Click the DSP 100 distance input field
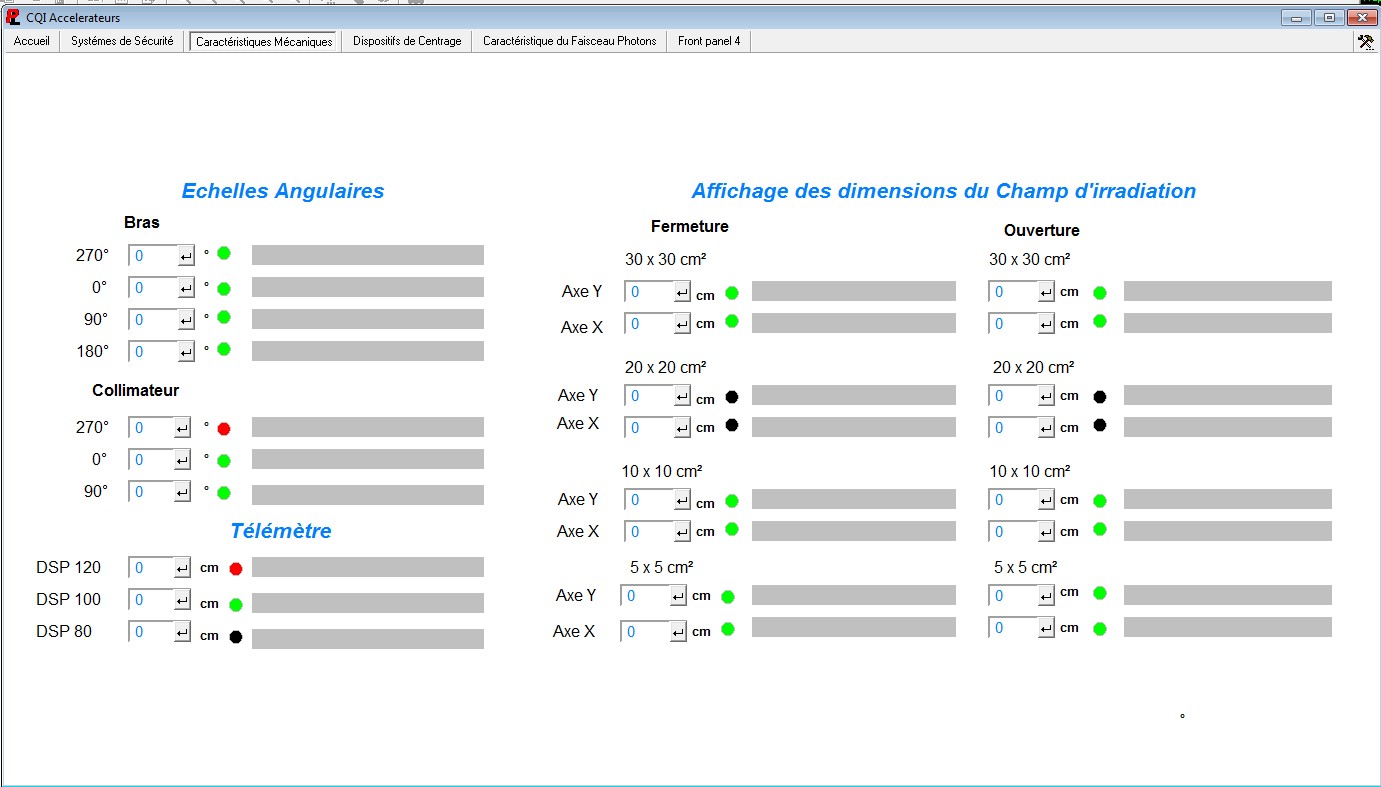 [x=151, y=600]
